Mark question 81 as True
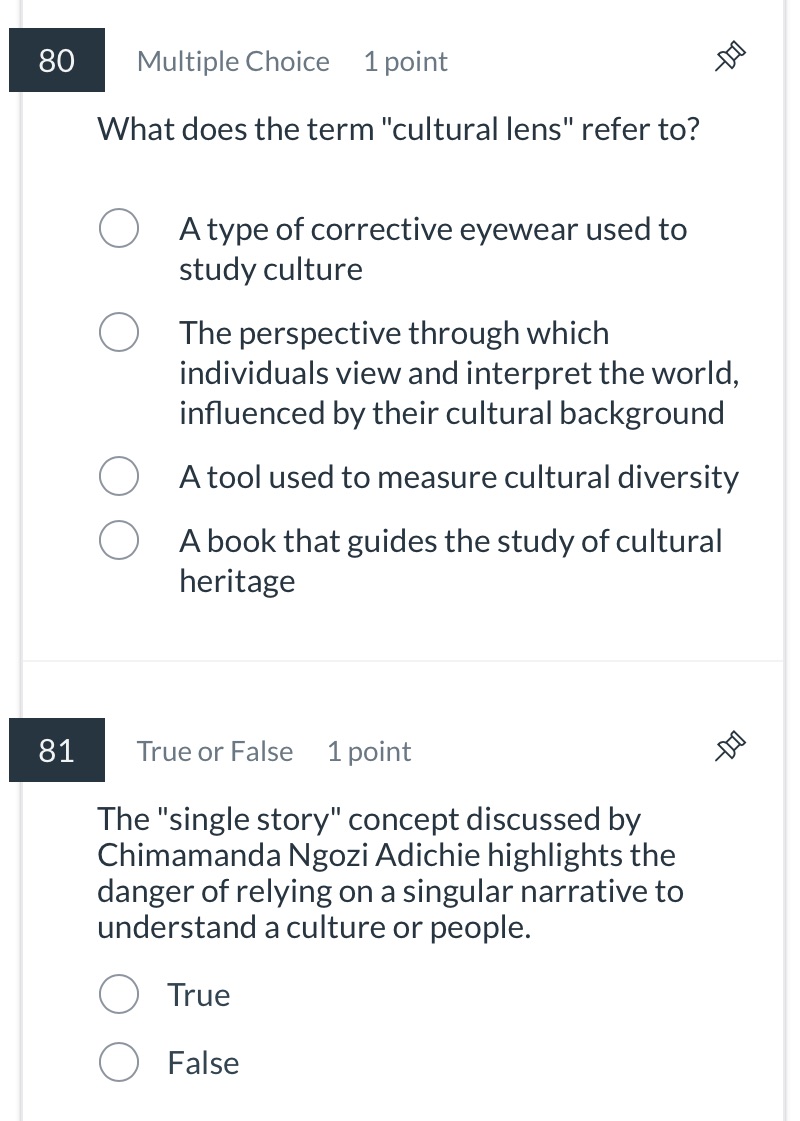The width and height of the screenshot is (800, 1121). (x=118, y=995)
